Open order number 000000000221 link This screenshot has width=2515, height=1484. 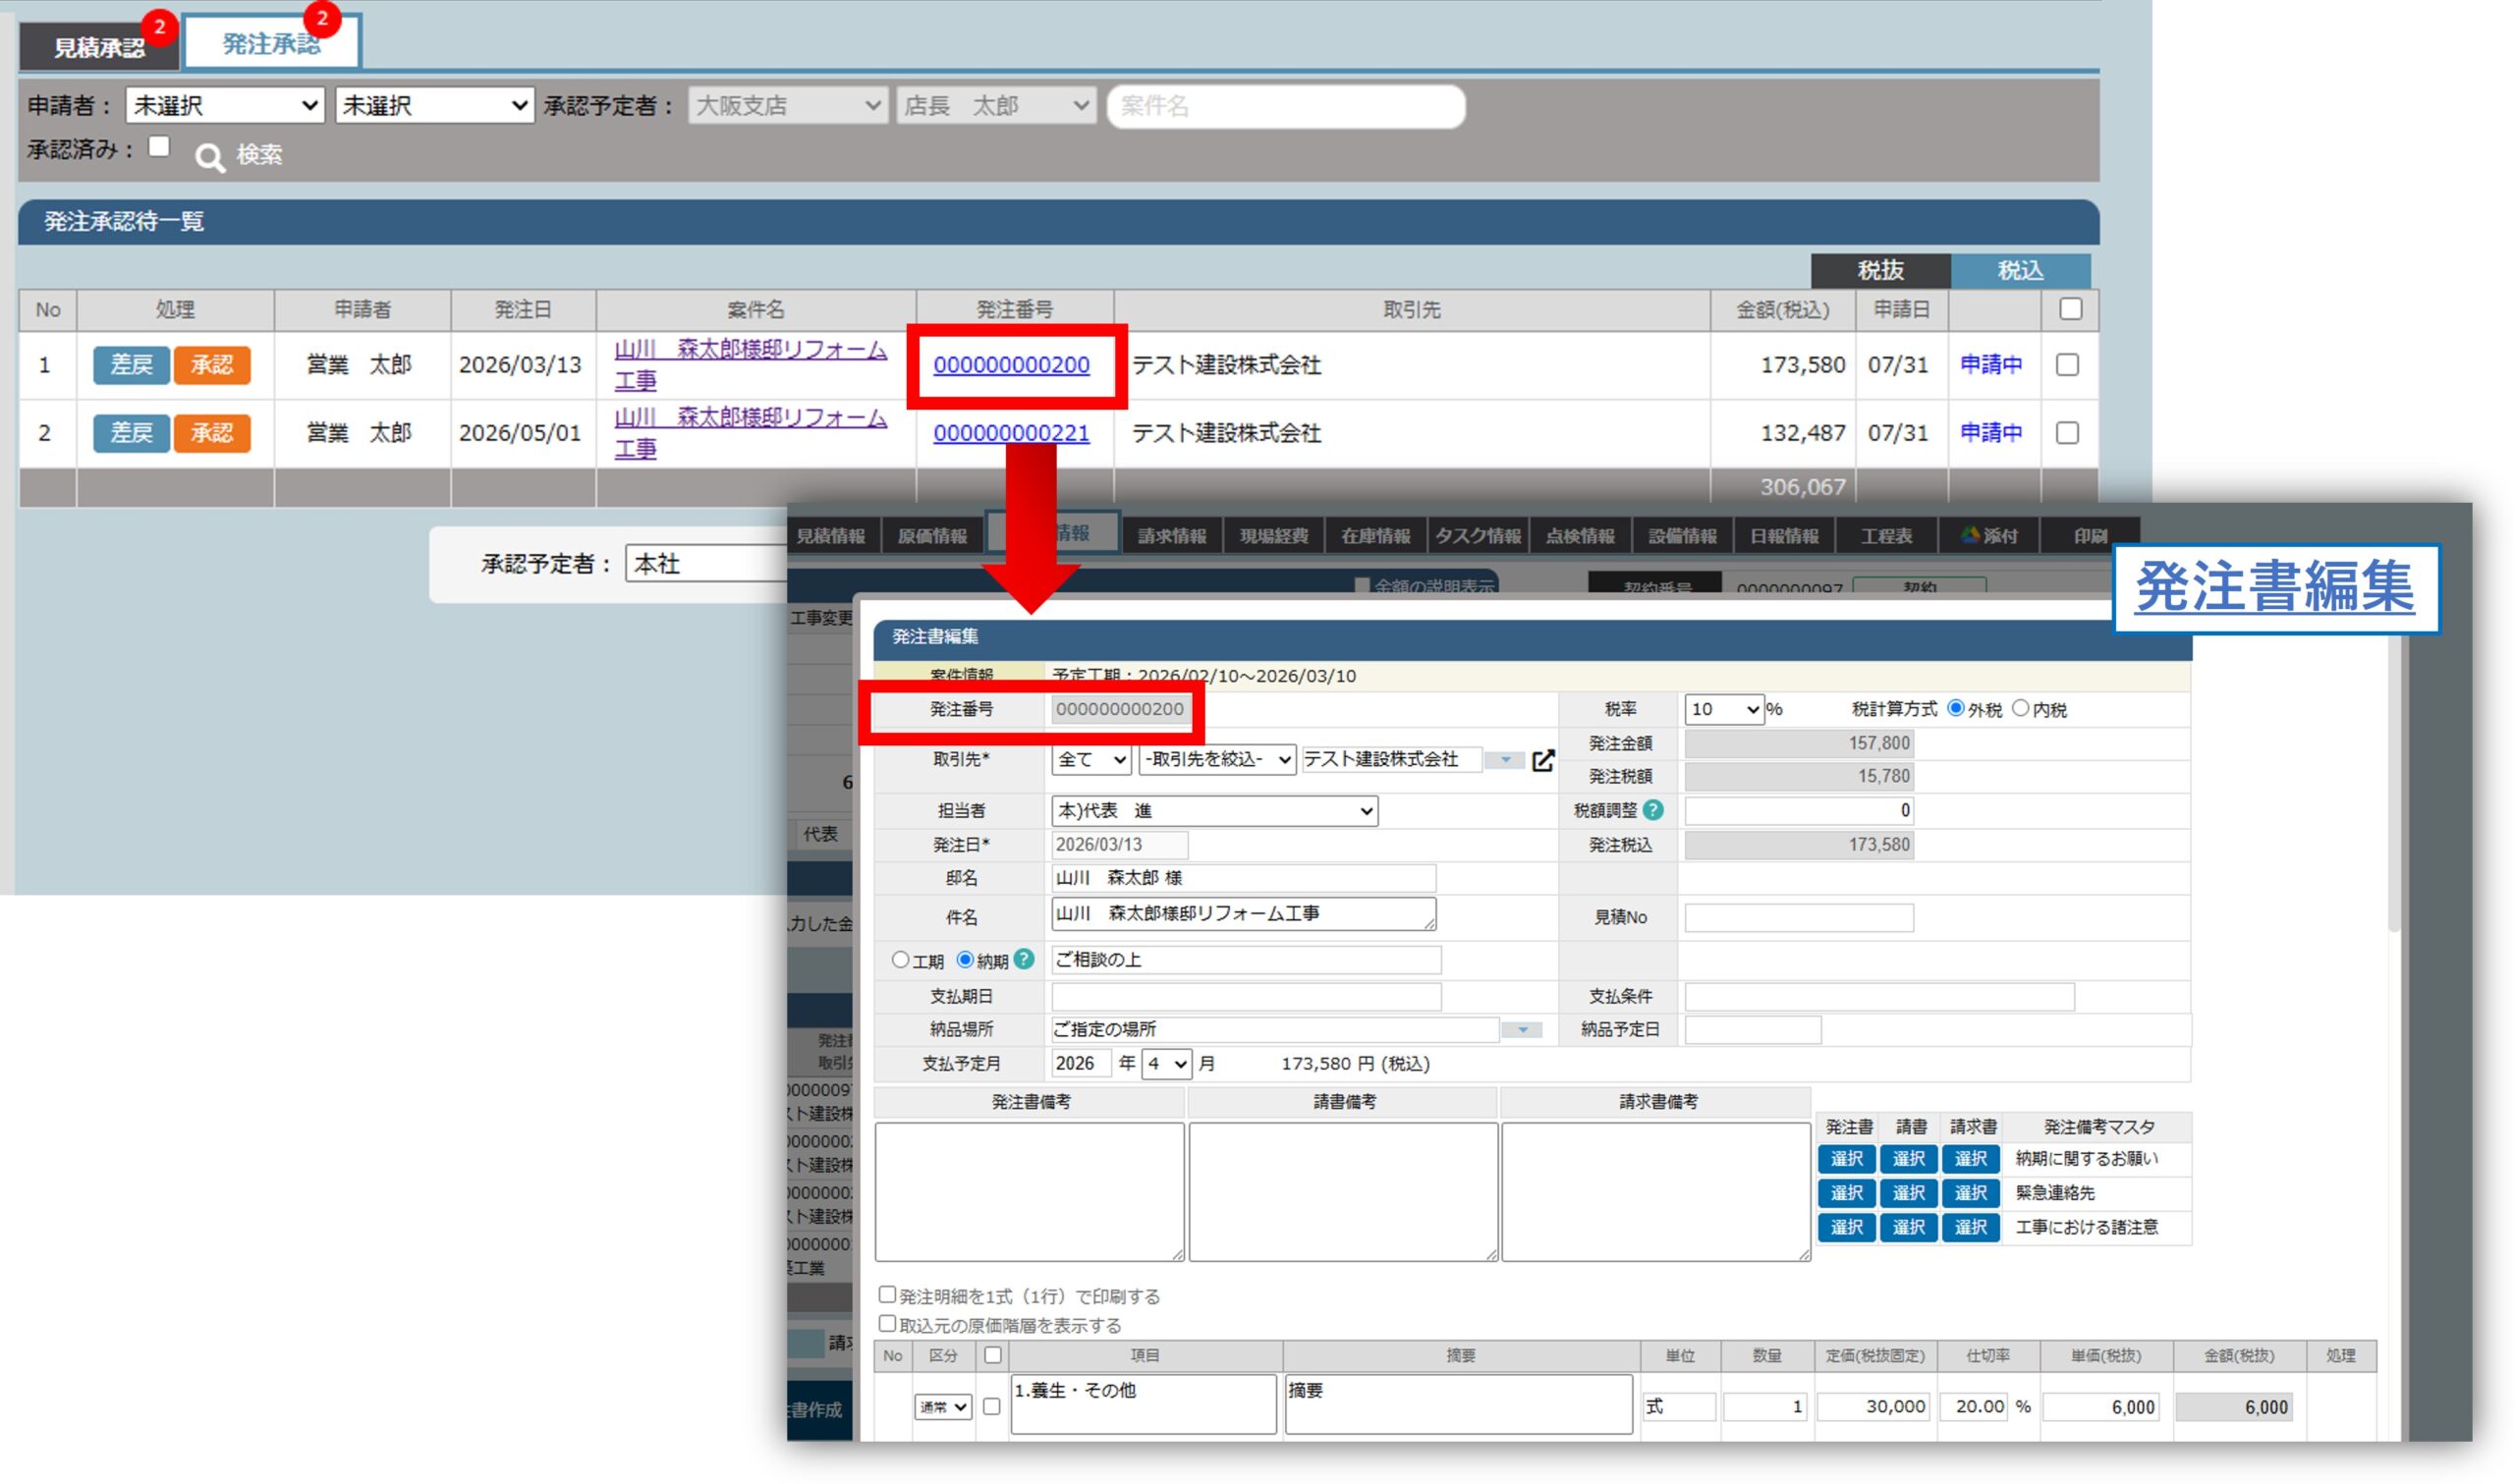click(x=1011, y=433)
